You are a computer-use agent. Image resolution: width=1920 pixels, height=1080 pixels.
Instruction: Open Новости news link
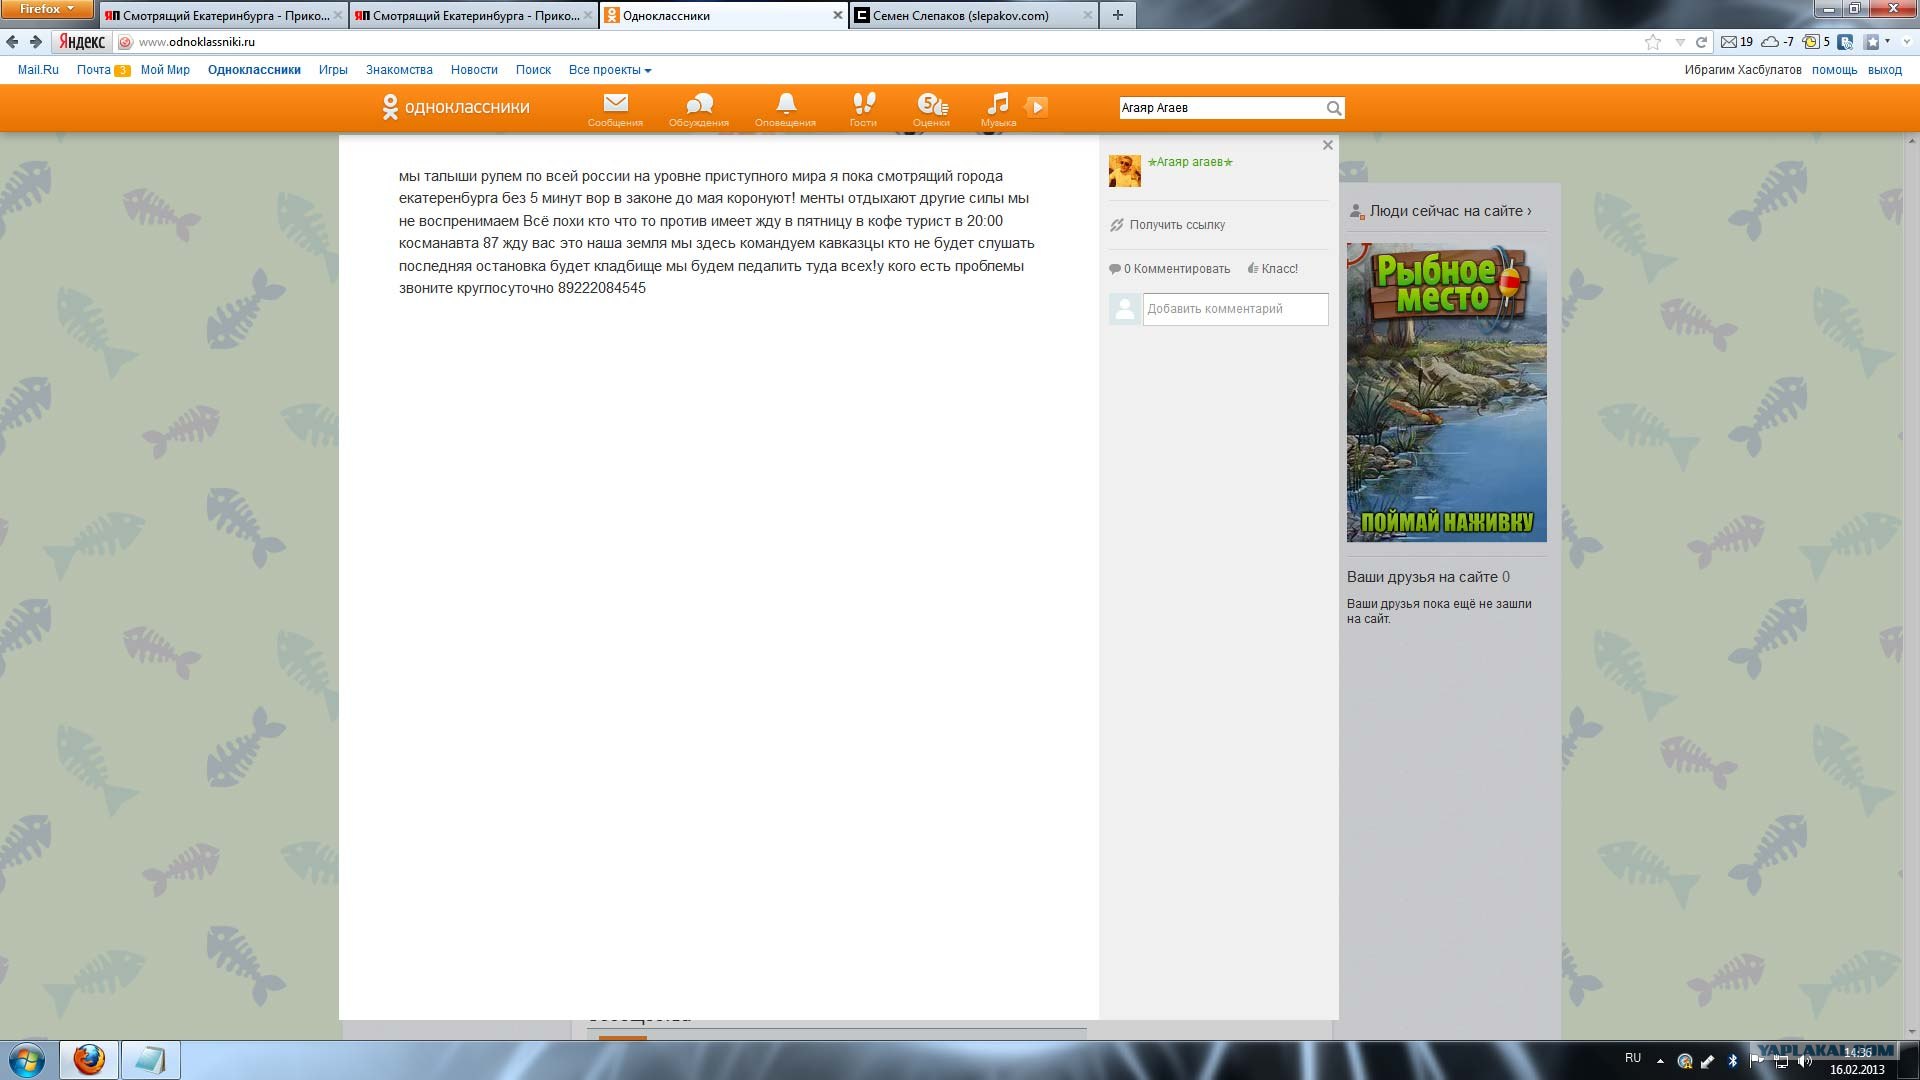pos(474,70)
